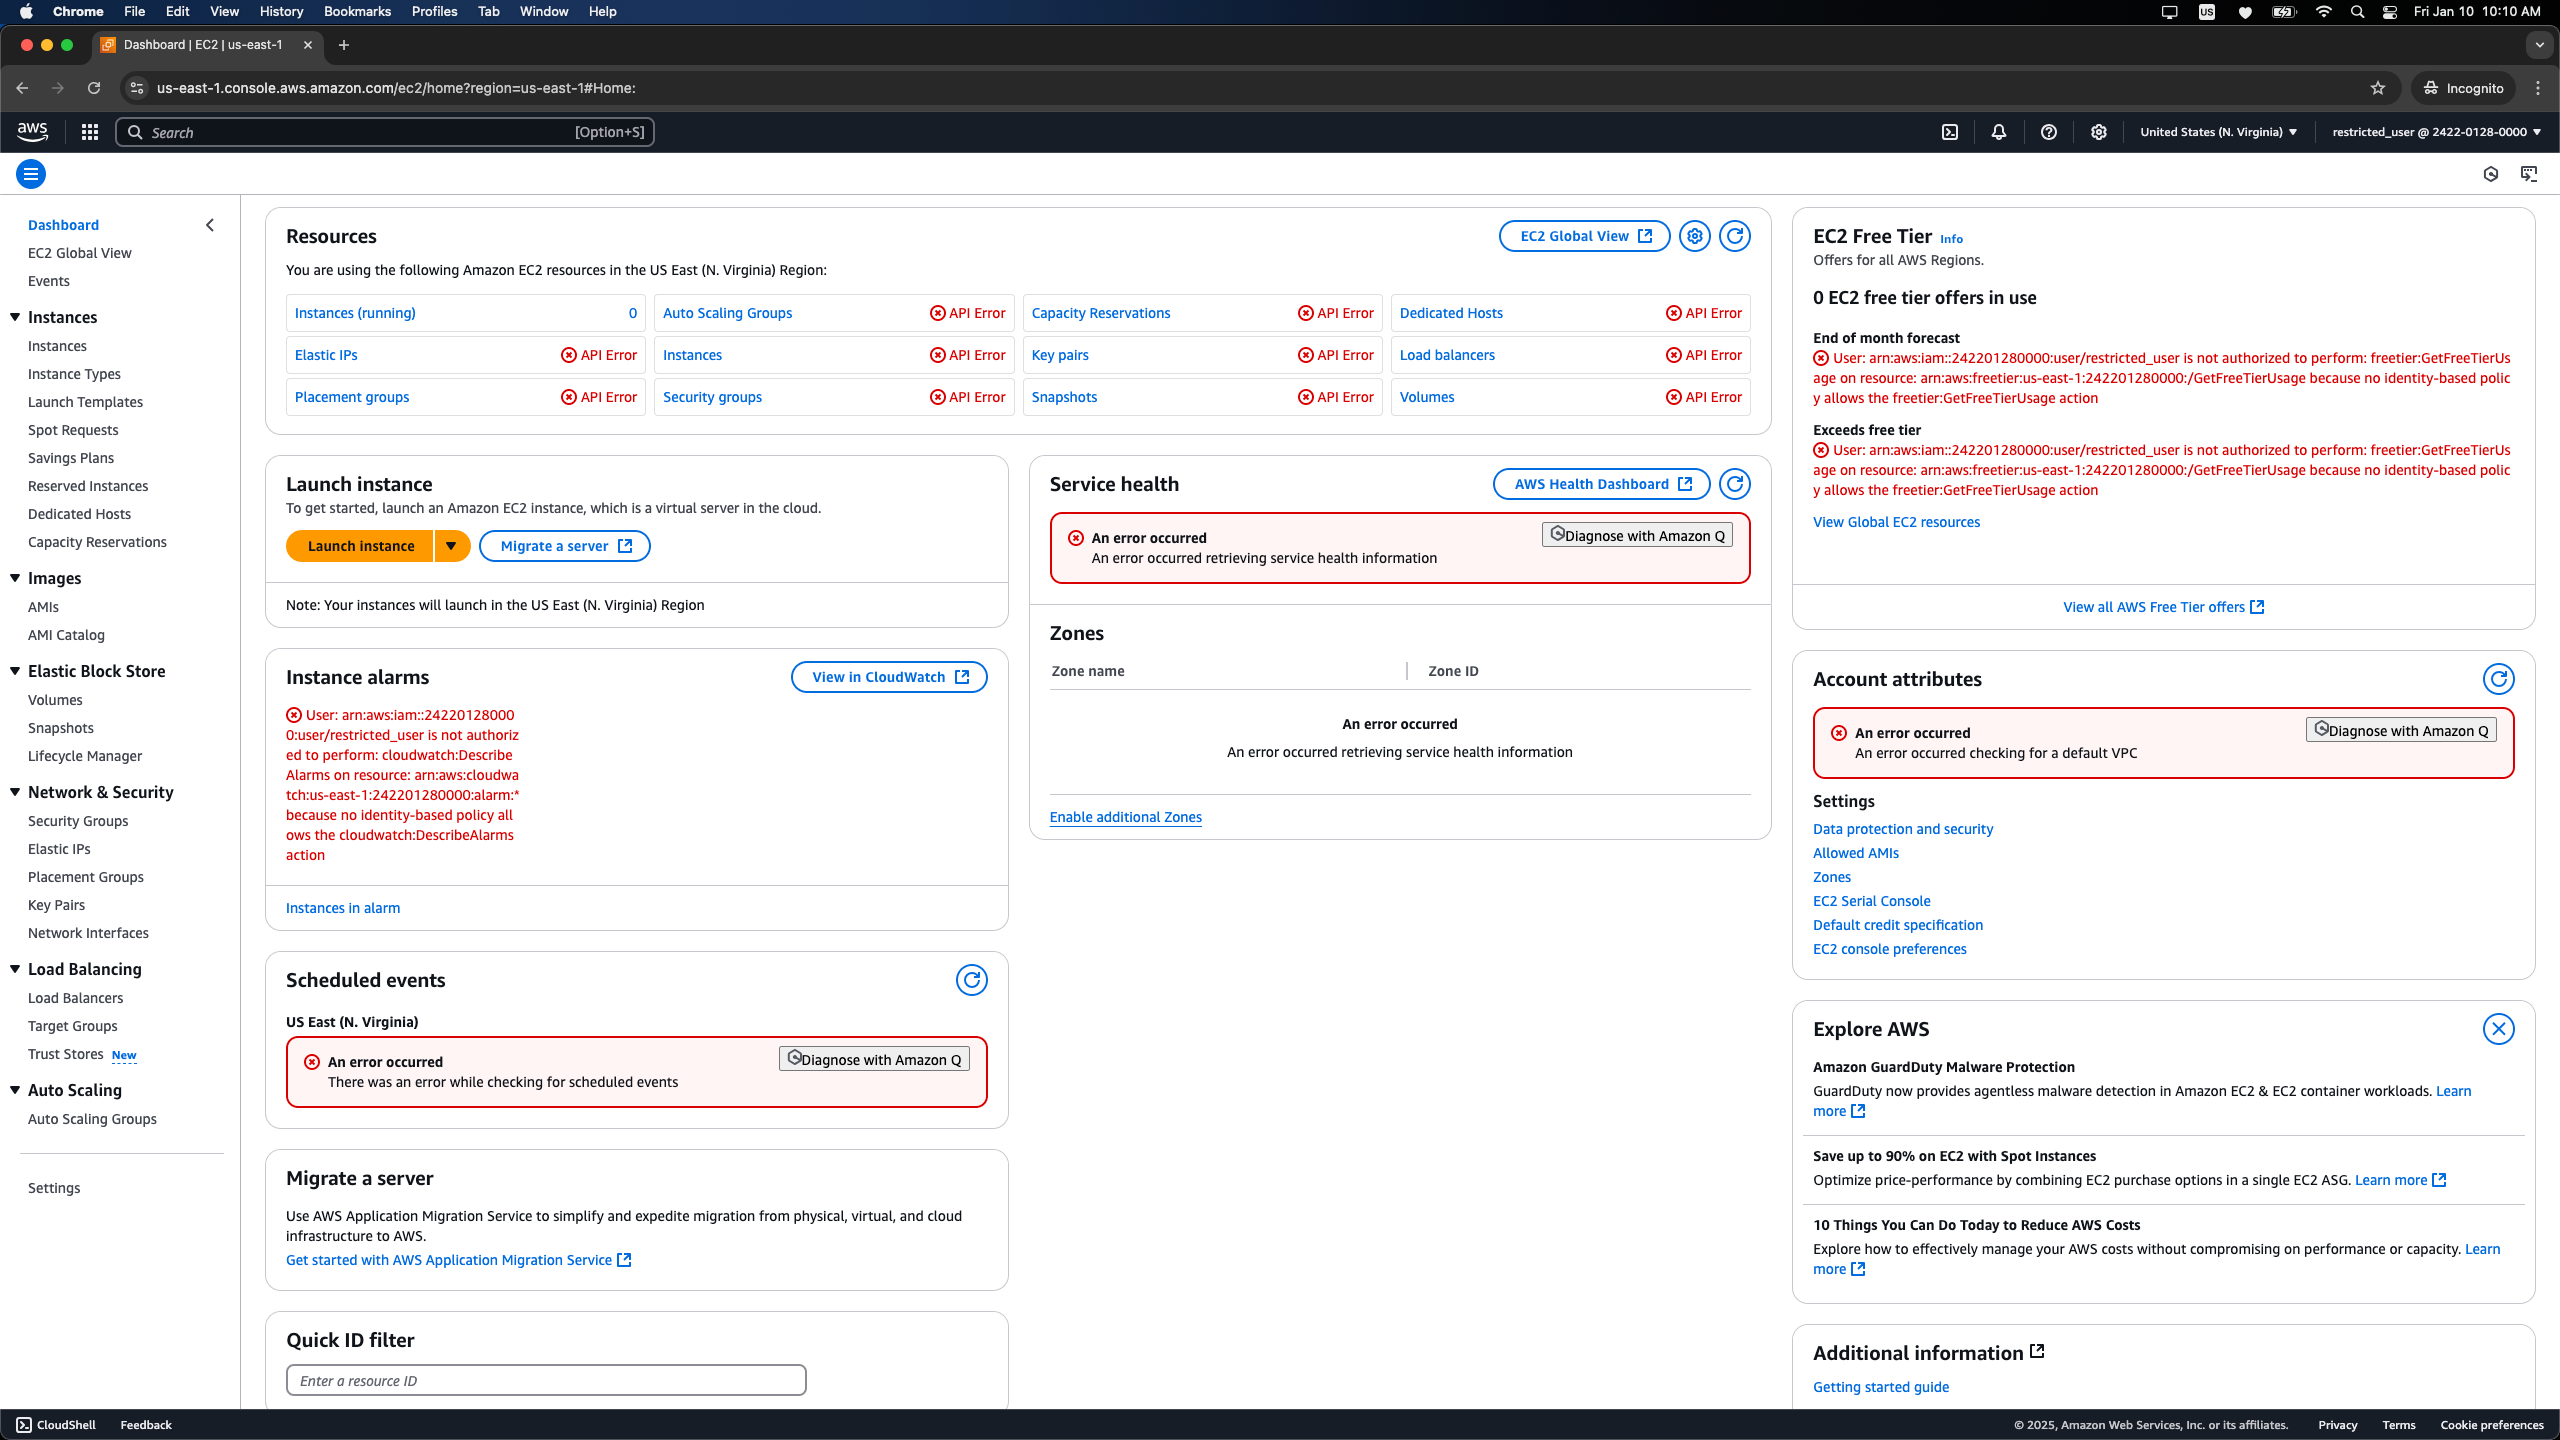
Task: Open Resources panel settings gear
Action: 1694,236
